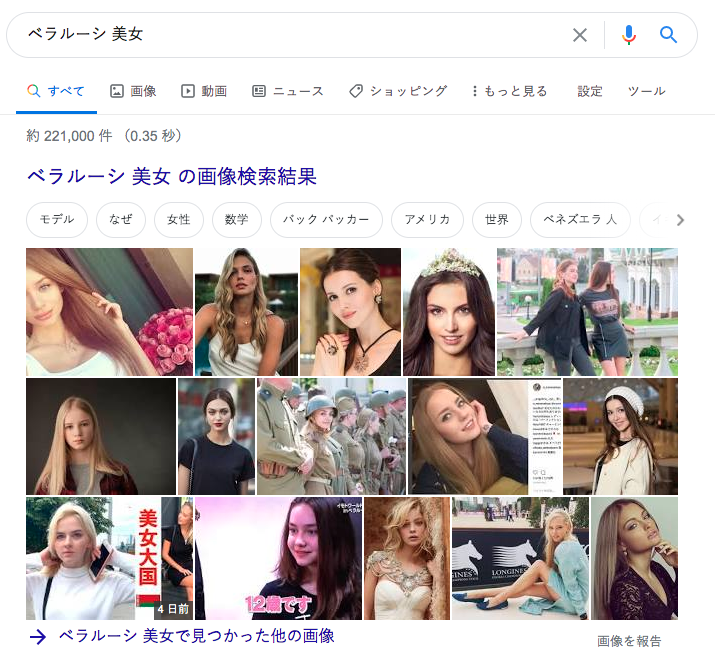The image size is (715, 659).
Task: Click the アメリカ filter chip
Action: pyautogui.click(x=427, y=220)
